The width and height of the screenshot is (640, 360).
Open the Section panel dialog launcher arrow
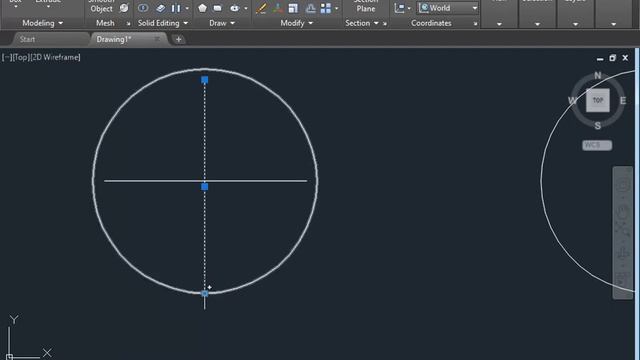coord(384,24)
